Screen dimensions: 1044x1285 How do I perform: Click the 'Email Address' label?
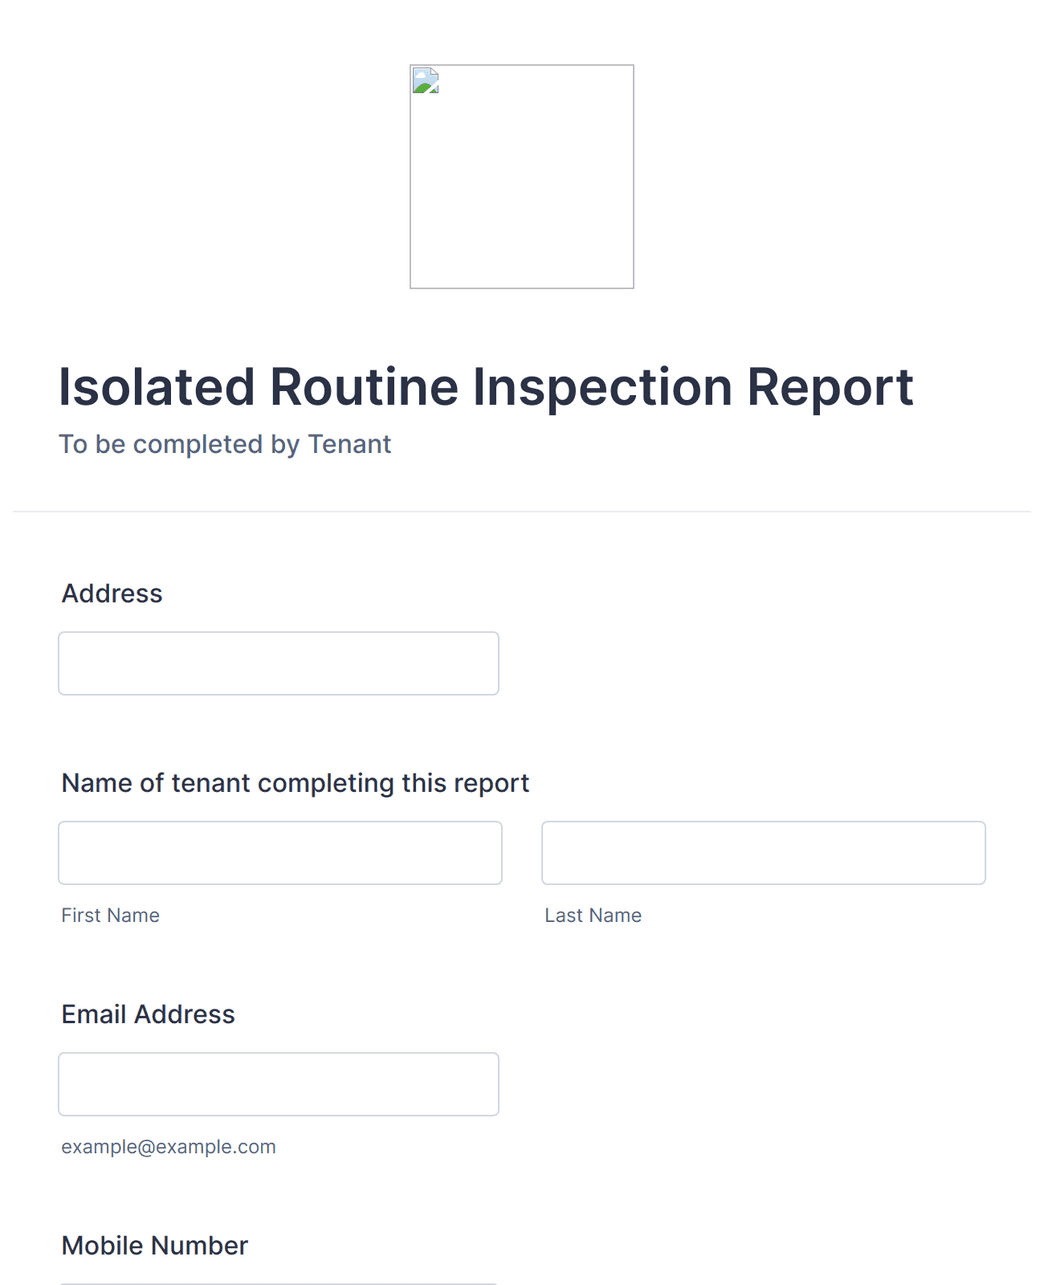(148, 1014)
